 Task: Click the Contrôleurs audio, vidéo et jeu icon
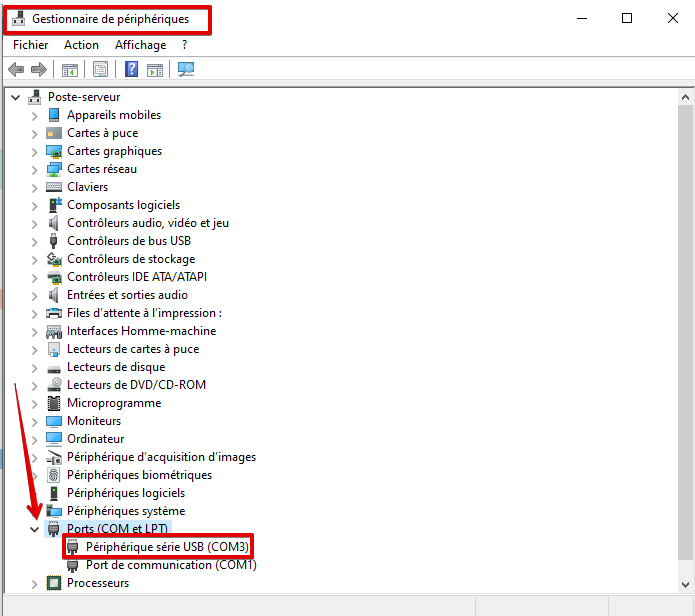click(x=54, y=223)
